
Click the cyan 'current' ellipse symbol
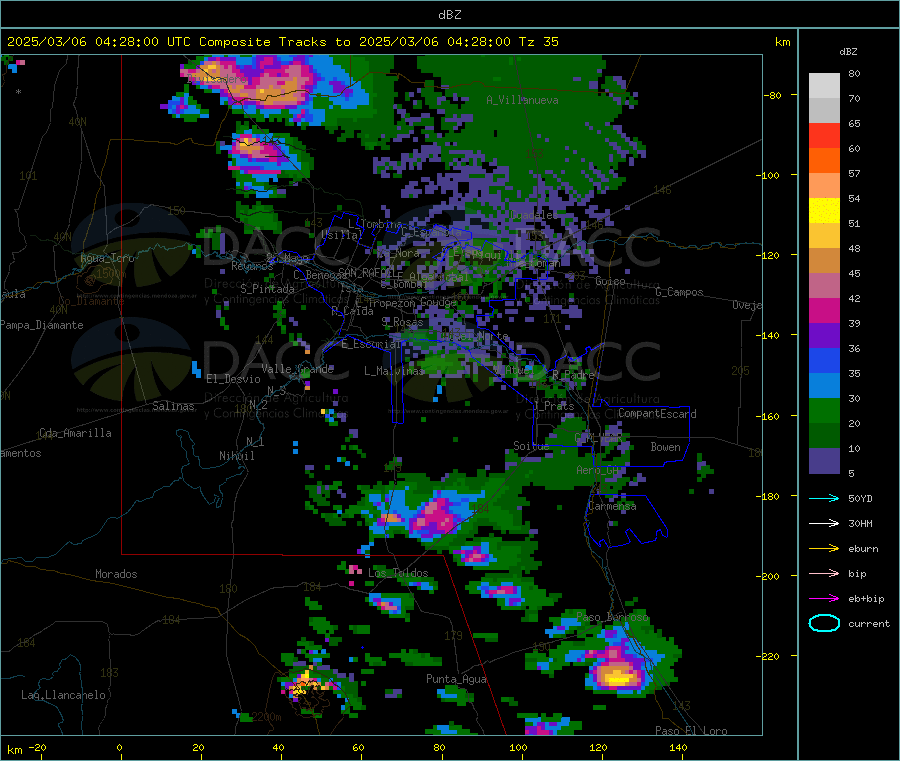[x=824, y=623]
